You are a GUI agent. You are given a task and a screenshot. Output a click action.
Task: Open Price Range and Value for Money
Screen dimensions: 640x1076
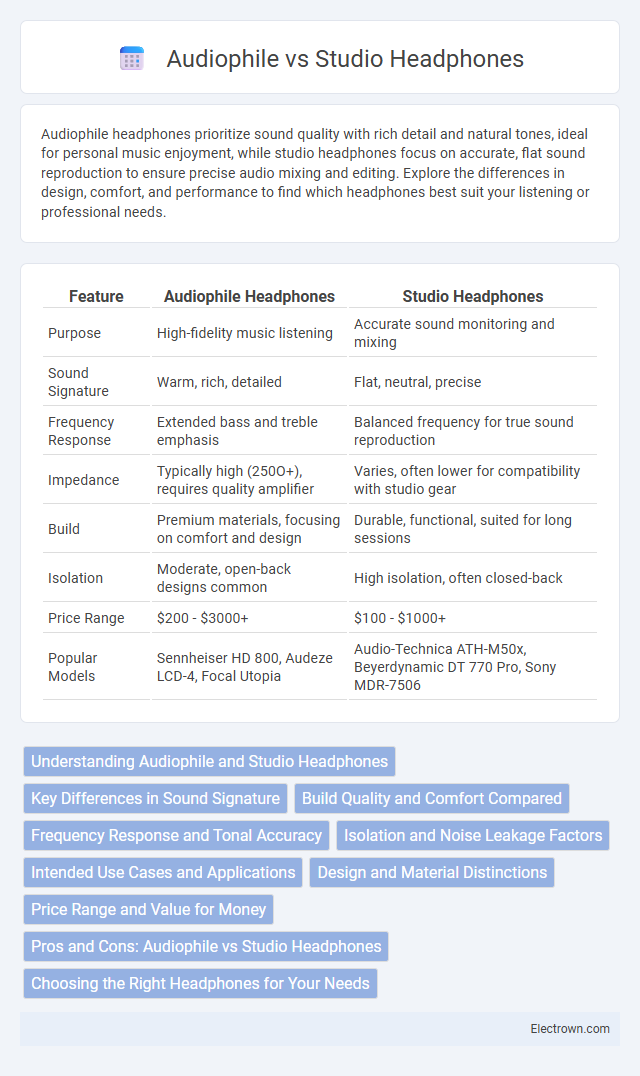coord(148,909)
